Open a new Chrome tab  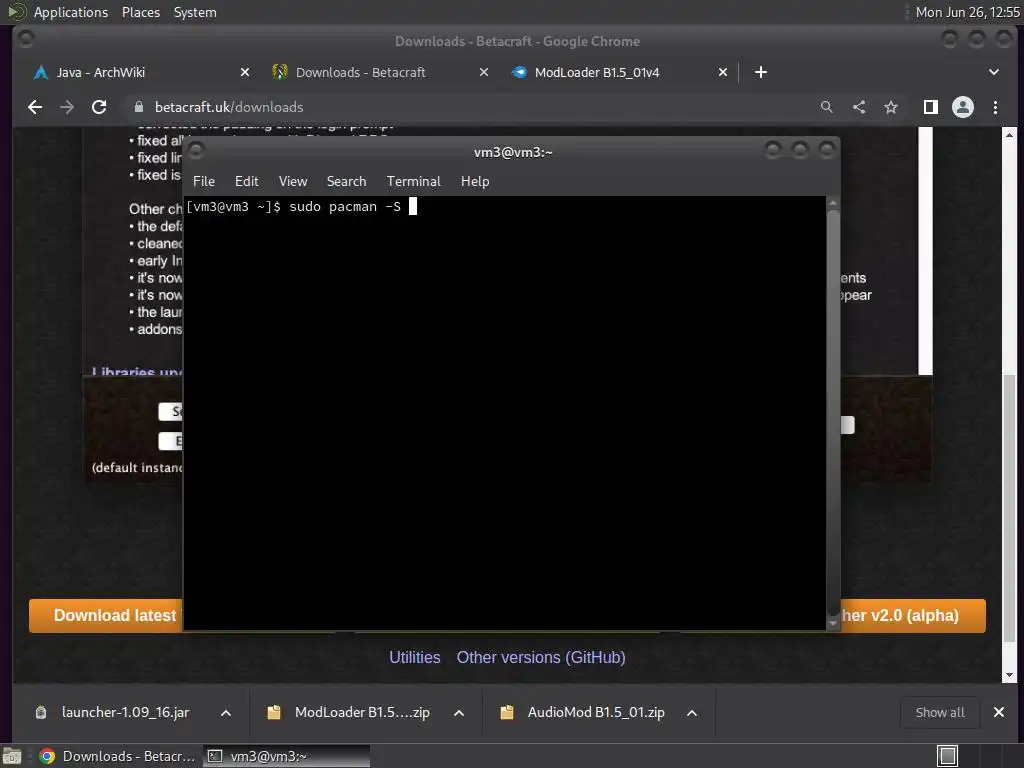761,72
